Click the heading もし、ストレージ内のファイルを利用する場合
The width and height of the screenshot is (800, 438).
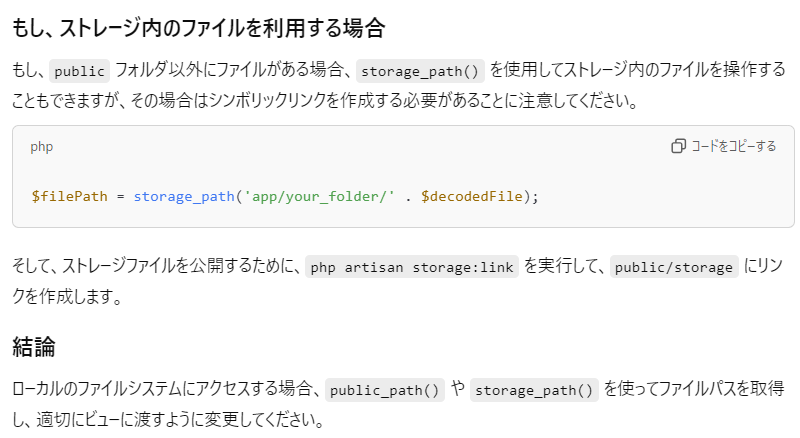198,28
